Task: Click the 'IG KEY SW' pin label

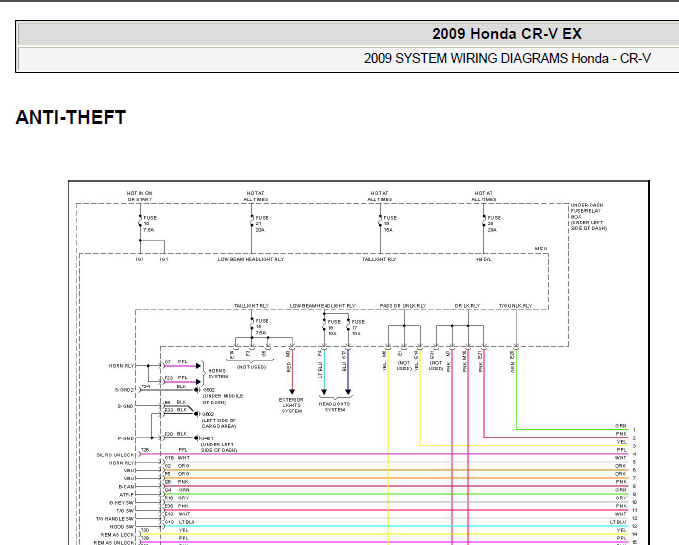Action: tap(121, 503)
